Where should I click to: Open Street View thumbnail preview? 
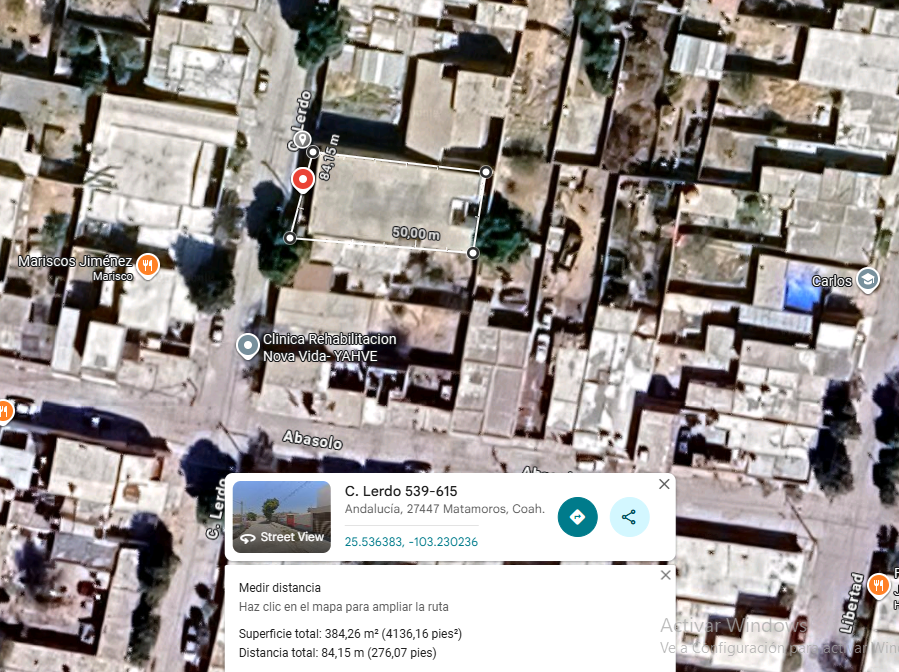[282, 517]
